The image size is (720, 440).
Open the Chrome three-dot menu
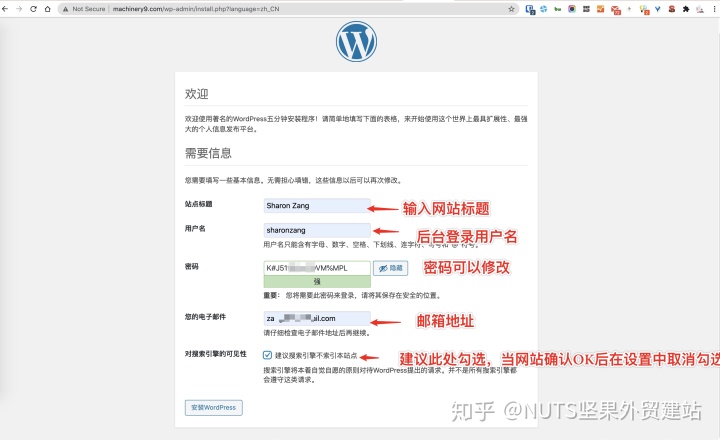click(x=714, y=9)
